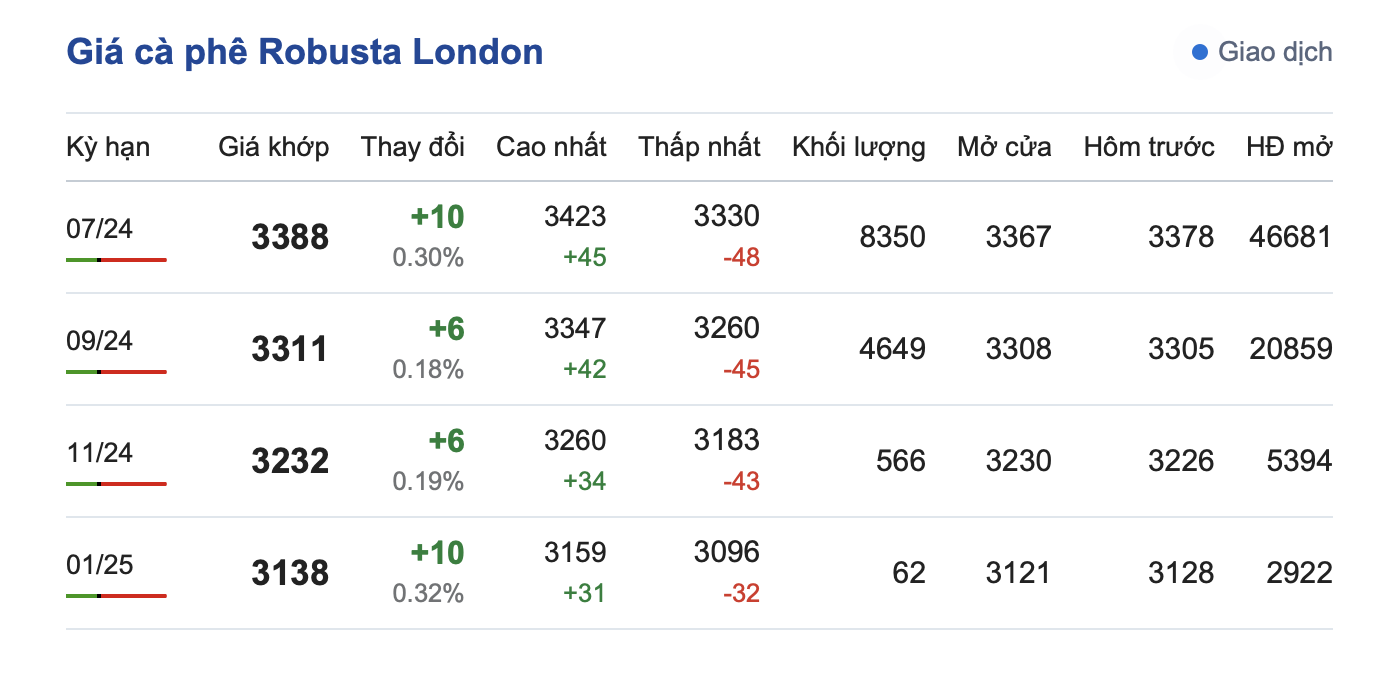Viewport: 1386px width, 676px height.
Task: Open the Giá cà phê Robusta London title
Action: 305,52
